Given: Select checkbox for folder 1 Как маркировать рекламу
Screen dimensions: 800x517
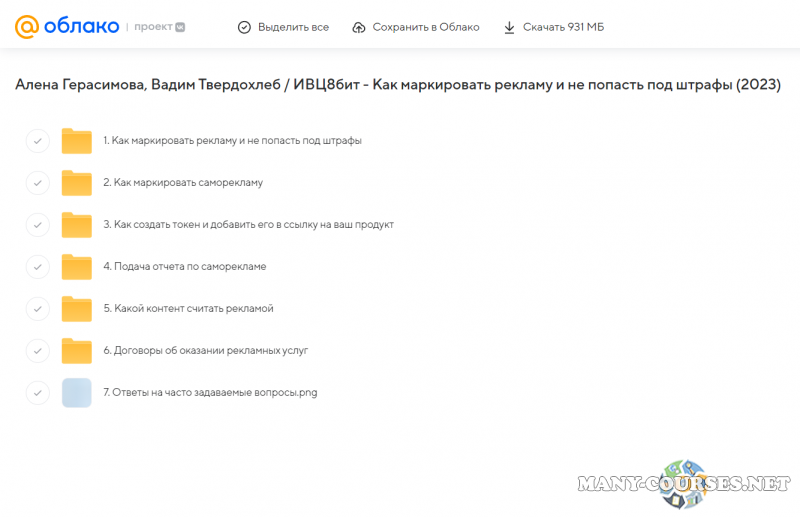Looking at the screenshot, I should pos(37,141).
